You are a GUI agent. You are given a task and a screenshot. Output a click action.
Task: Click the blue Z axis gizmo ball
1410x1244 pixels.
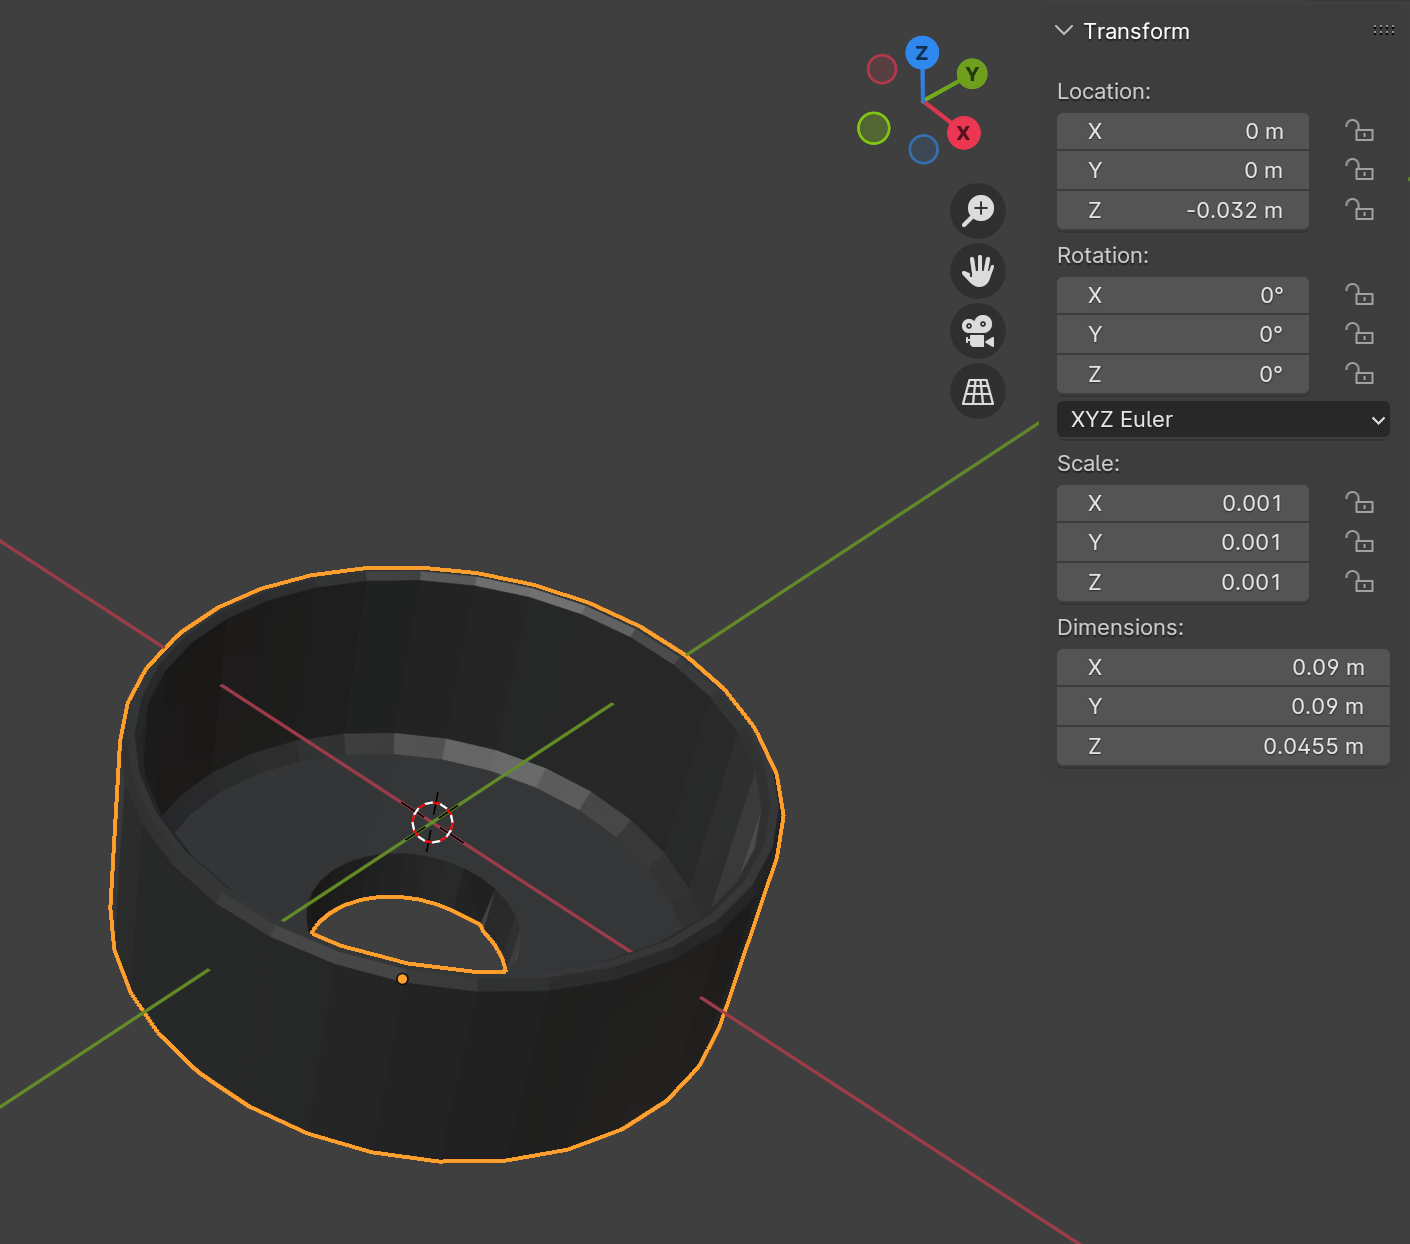921,53
